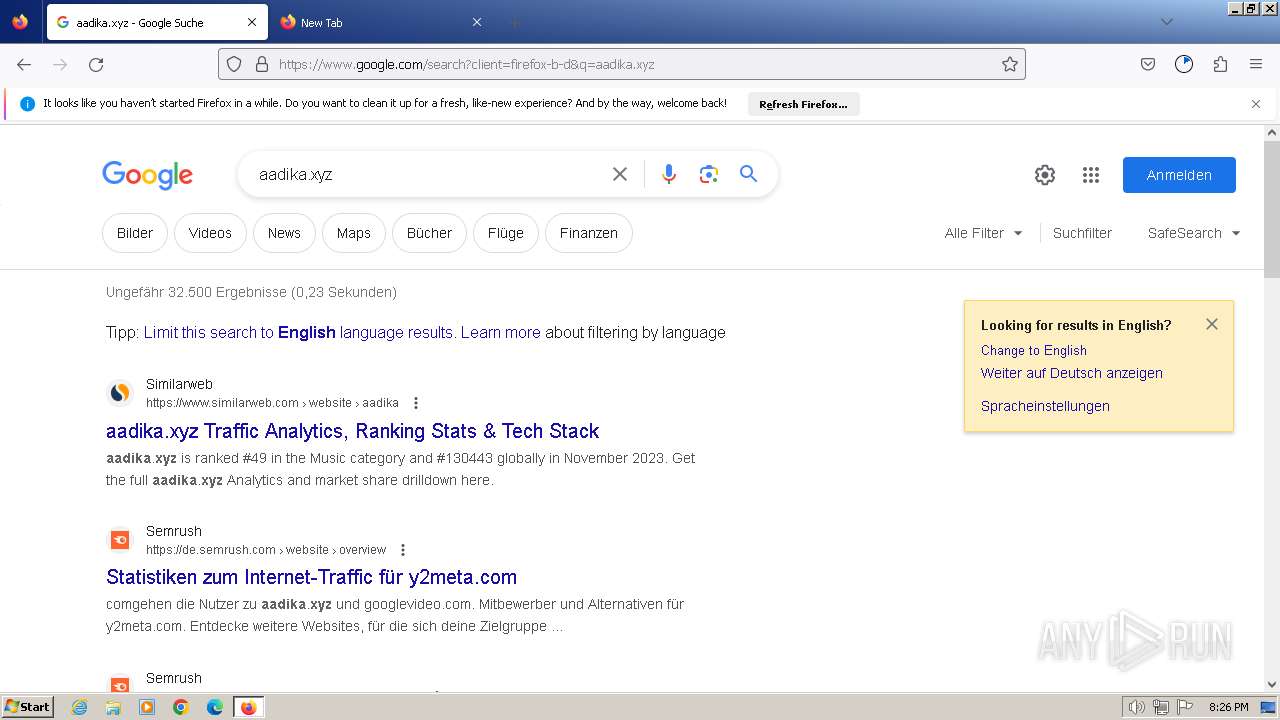This screenshot has width=1280, height=720.
Task: Click the Refresh Firefox button
Action: pos(803,104)
